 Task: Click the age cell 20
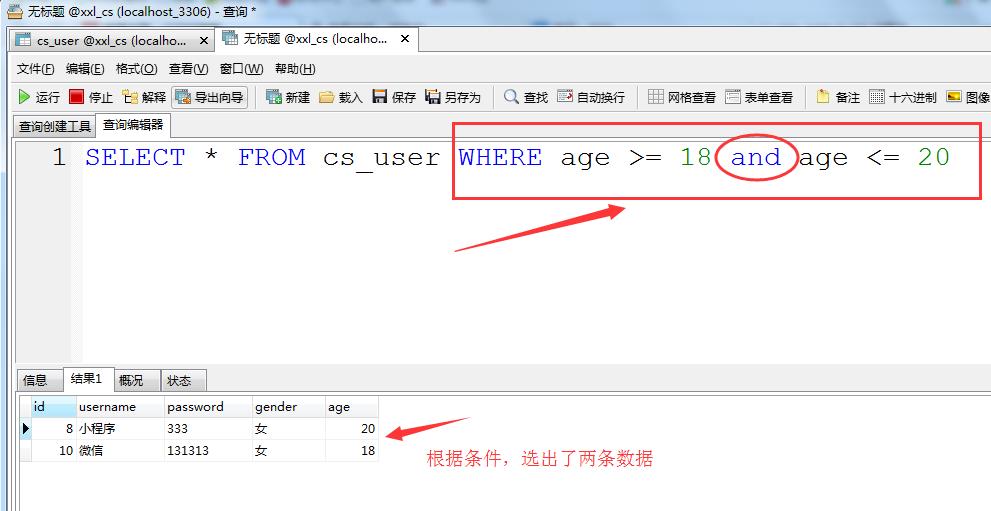[352, 428]
